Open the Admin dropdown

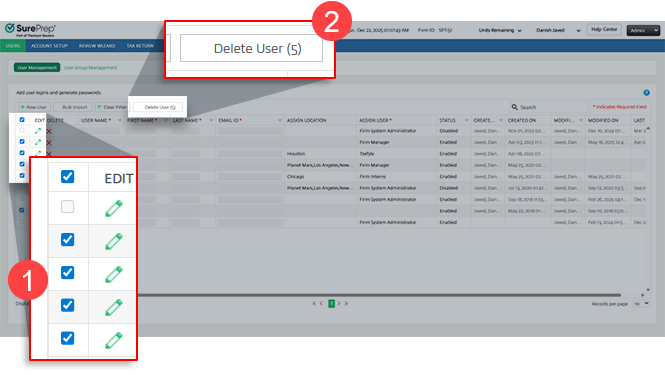click(x=643, y=31)
